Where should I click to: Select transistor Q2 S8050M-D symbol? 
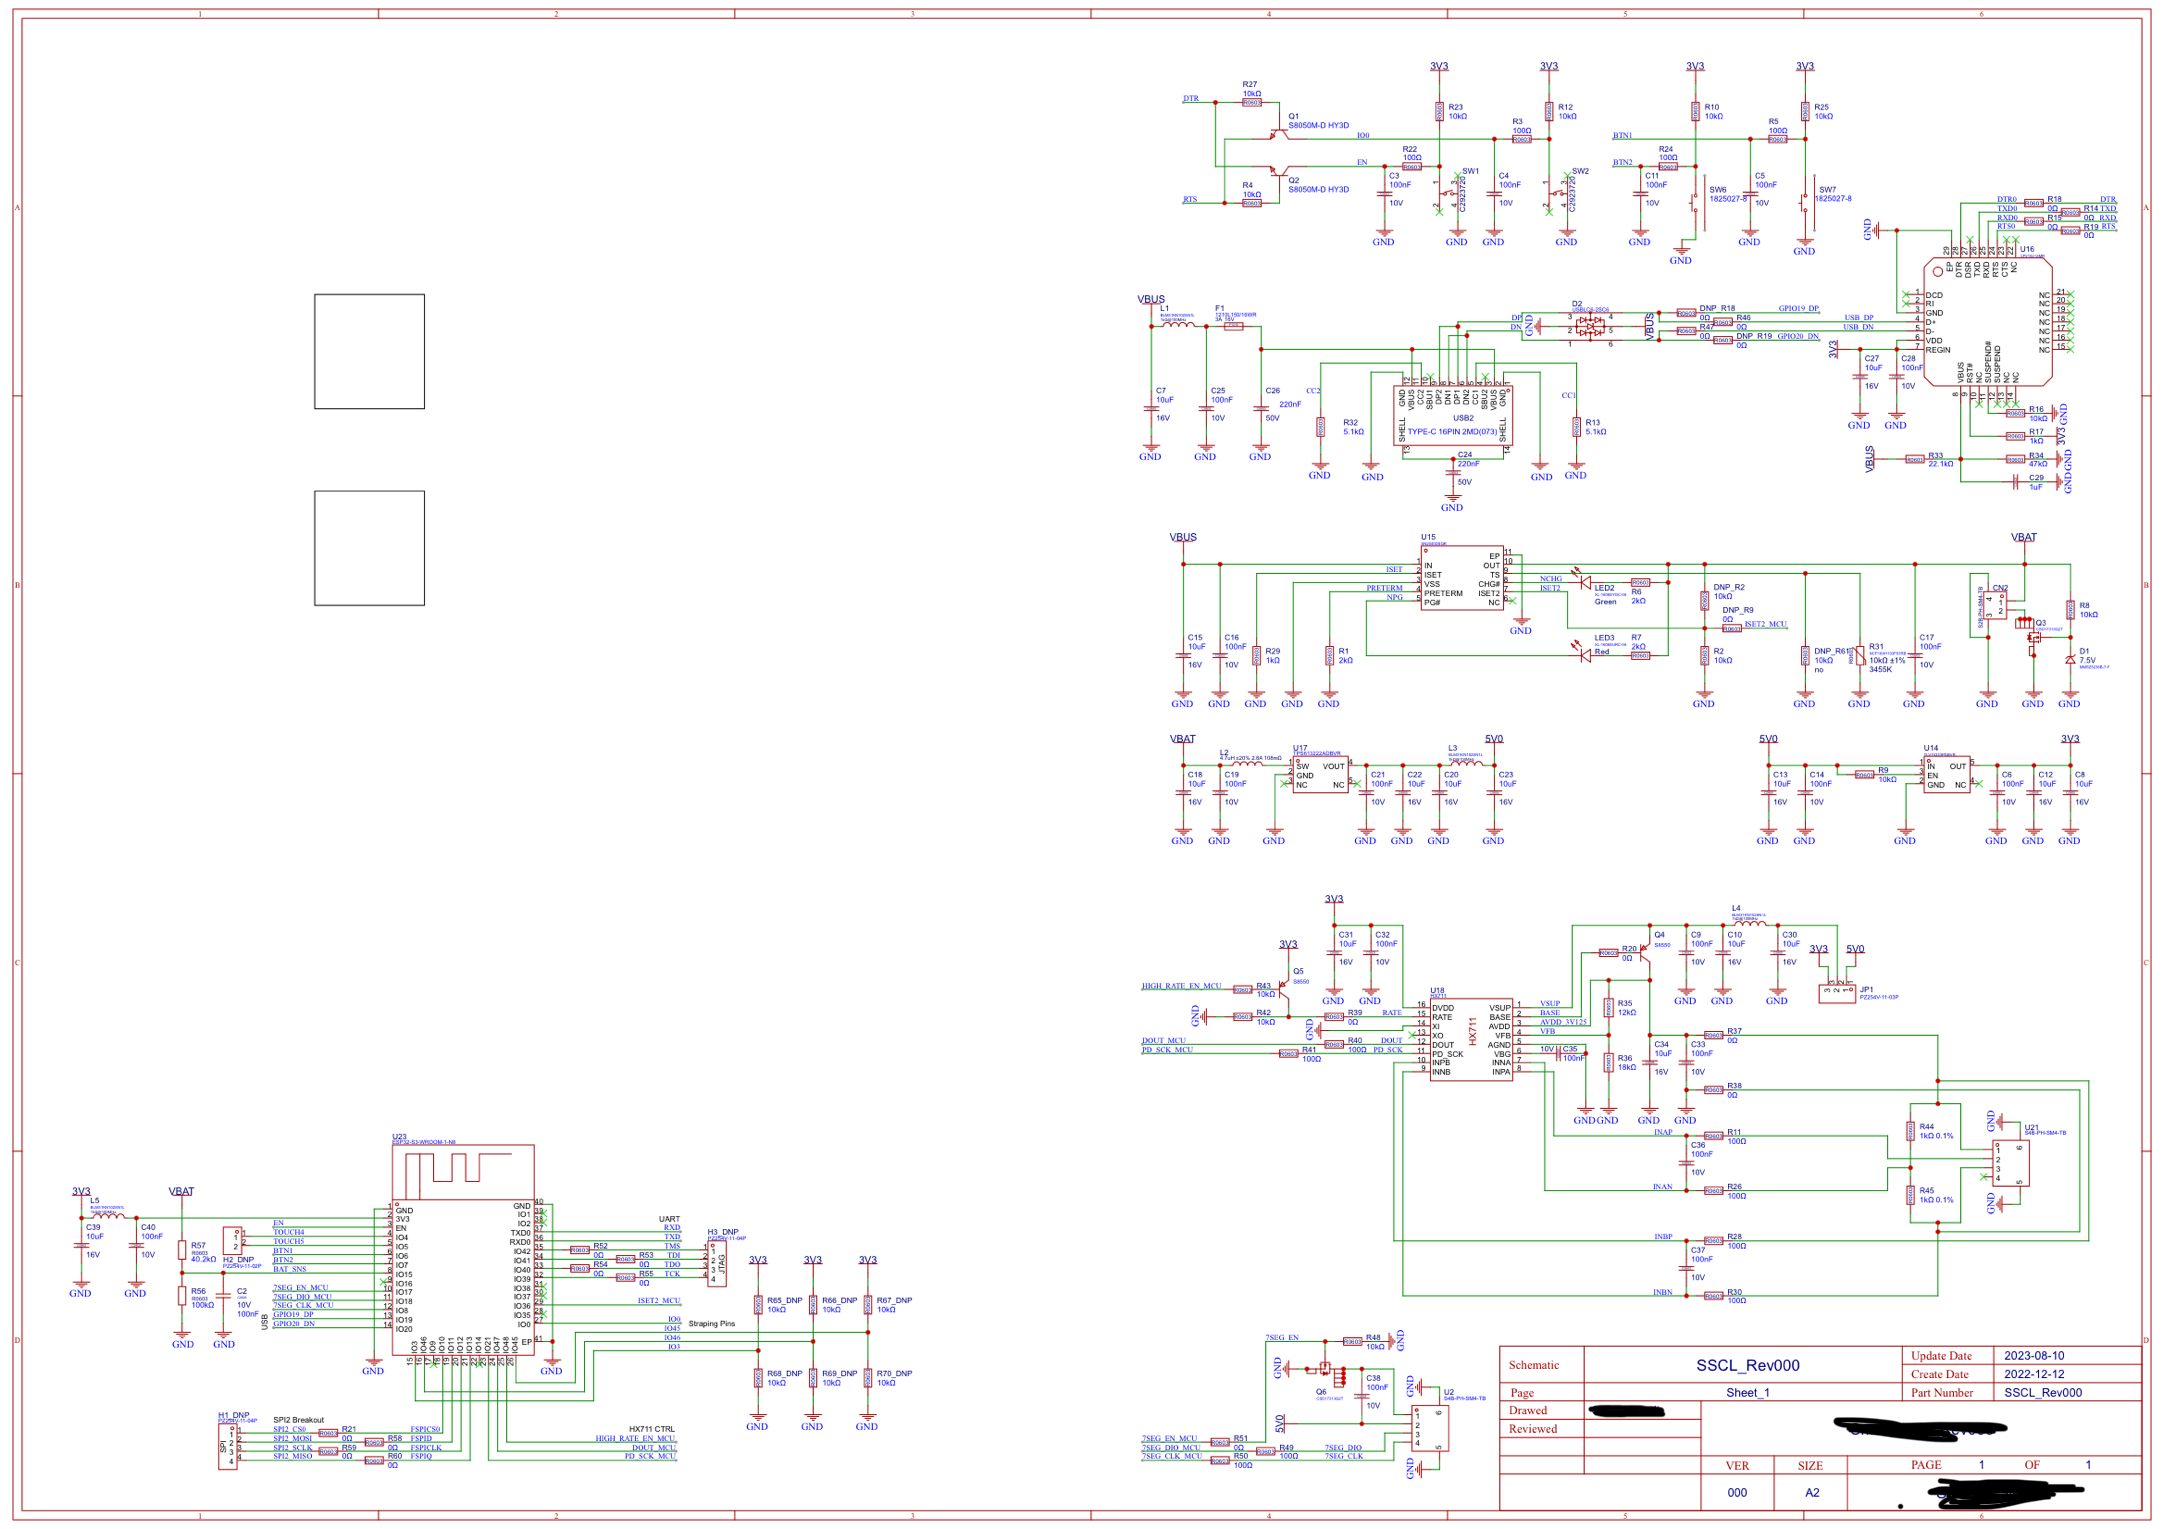pos(1280,171)
